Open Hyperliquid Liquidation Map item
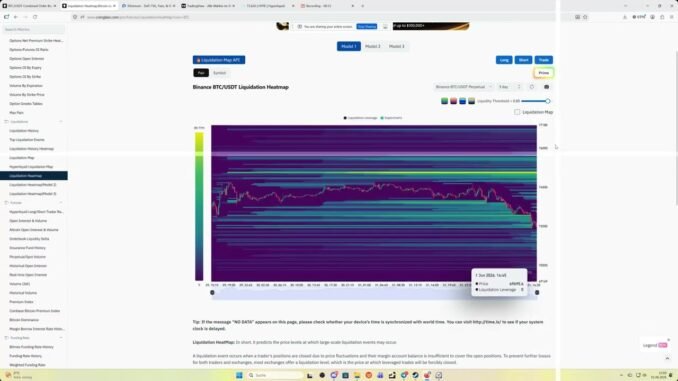The image size is (678, 381). click(x=31, y=167)
